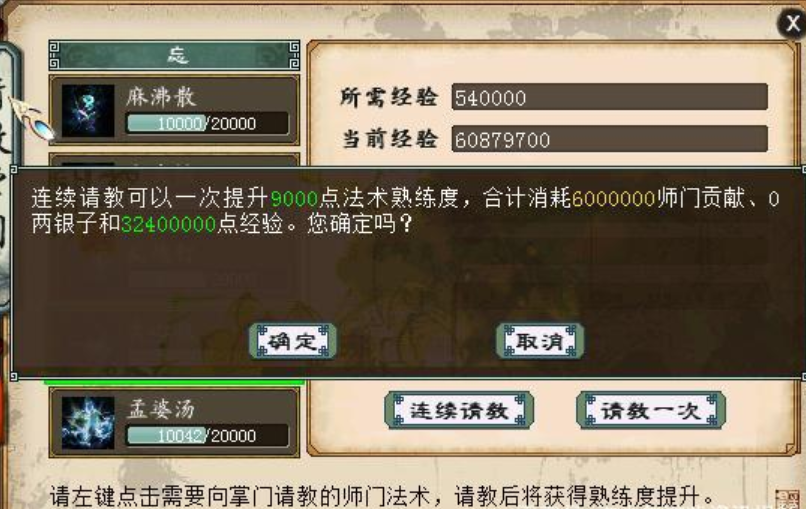Click the 请教一次 button

651,410
